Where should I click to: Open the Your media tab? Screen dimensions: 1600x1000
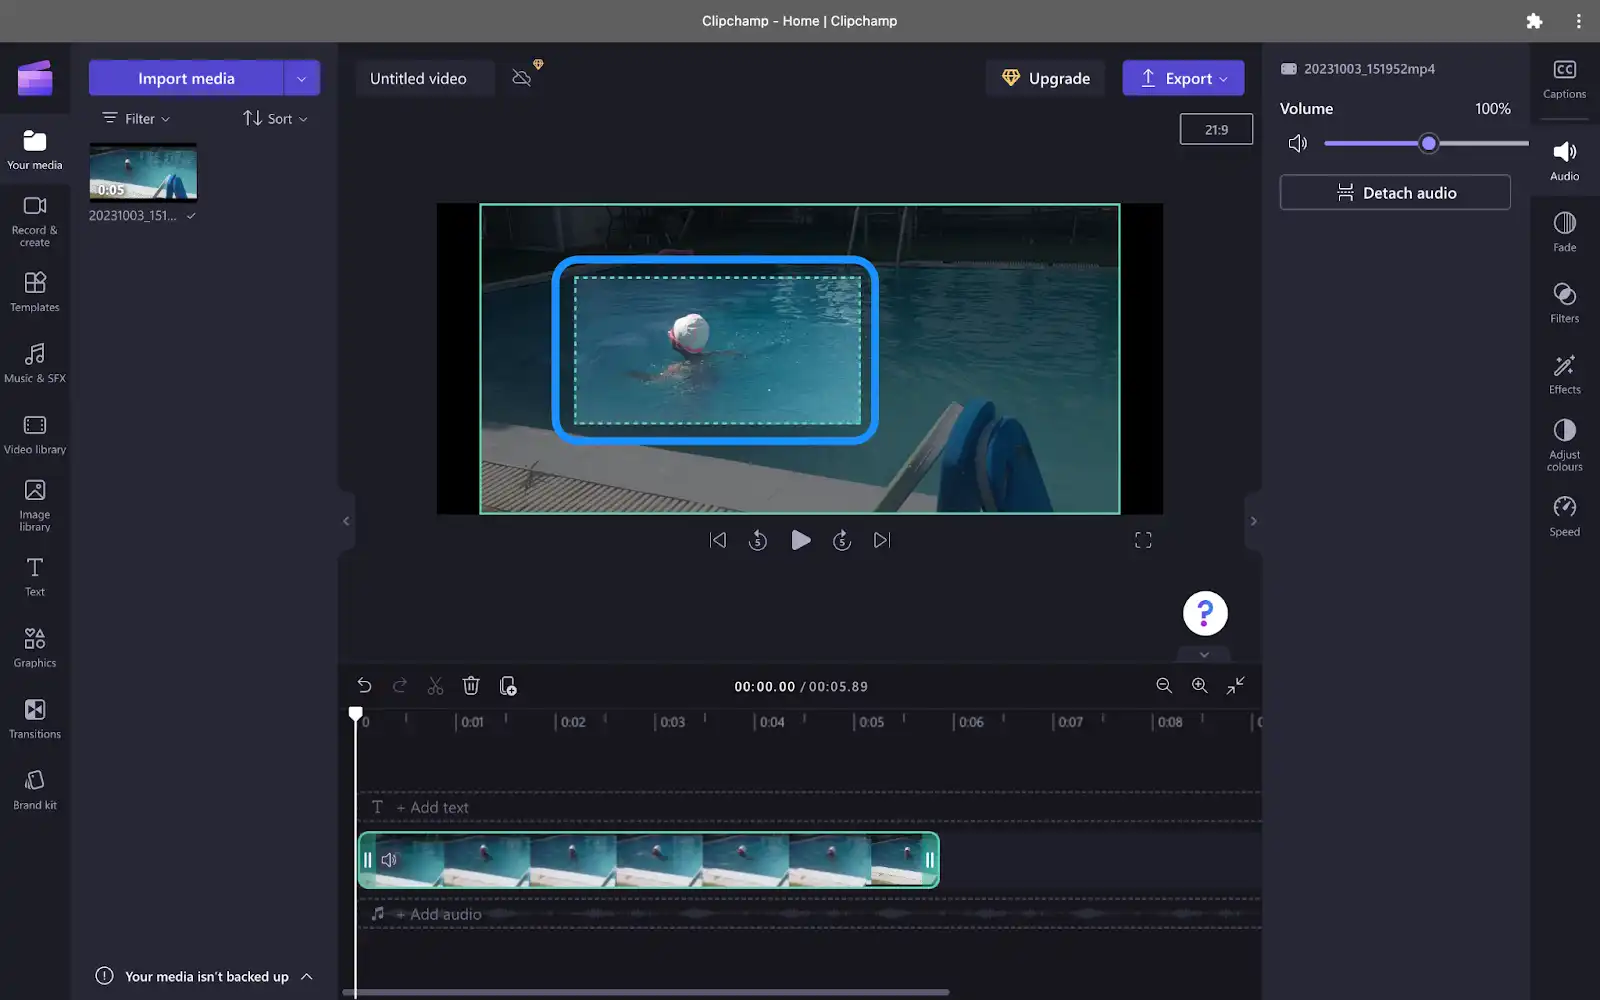(x=34, y=148)
